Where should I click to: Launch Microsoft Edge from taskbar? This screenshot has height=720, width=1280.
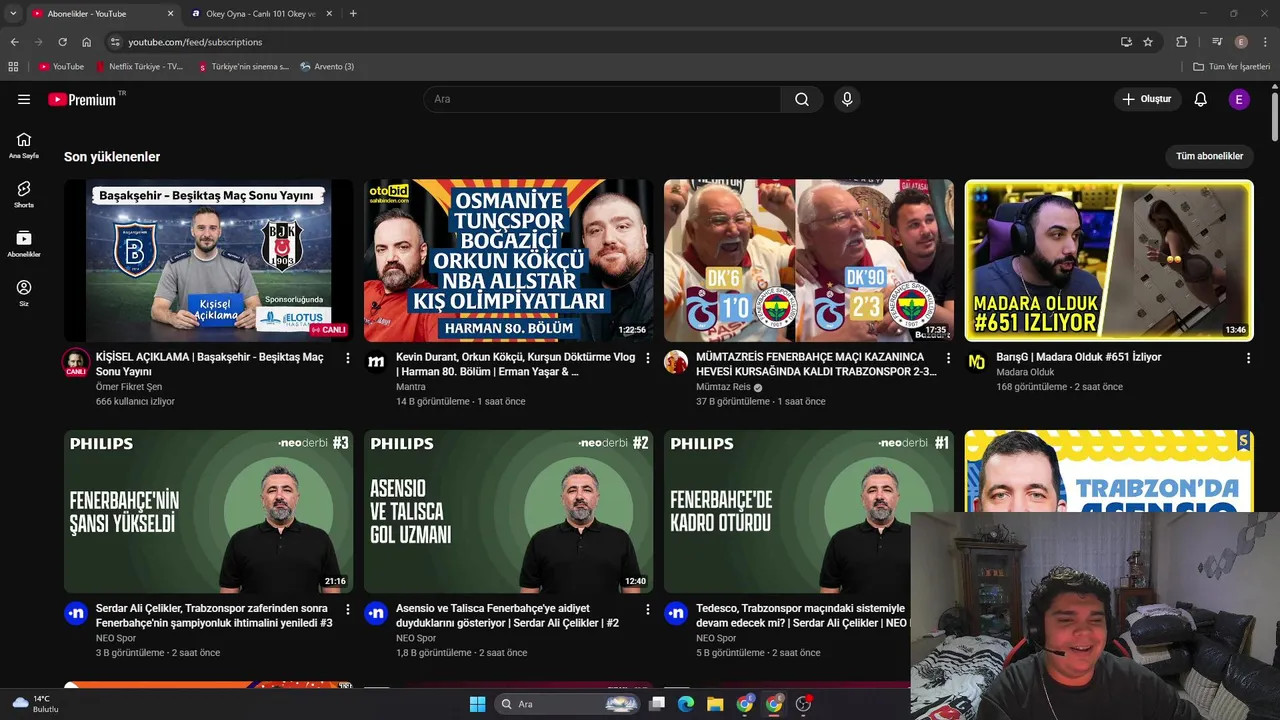(686, 704)
